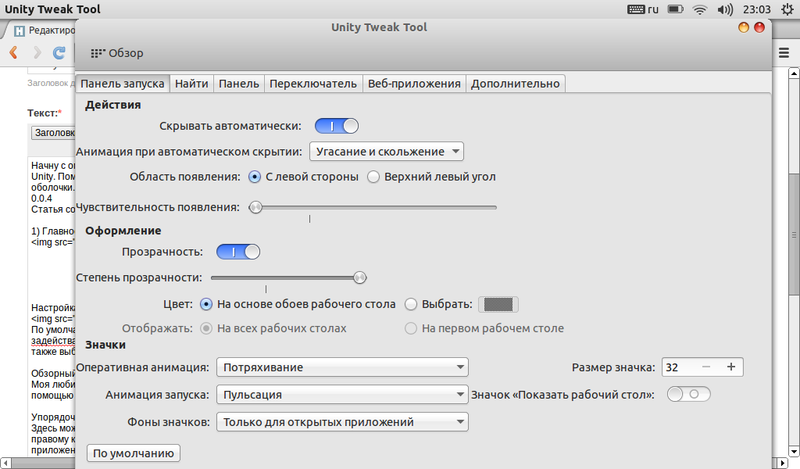800x469 pixels.
Task: Click the browser forward arrow icon
Action: point(37,52)
